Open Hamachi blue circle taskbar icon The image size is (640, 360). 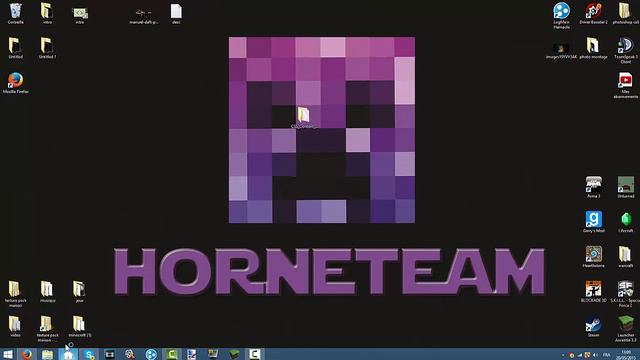coord(151,354)
